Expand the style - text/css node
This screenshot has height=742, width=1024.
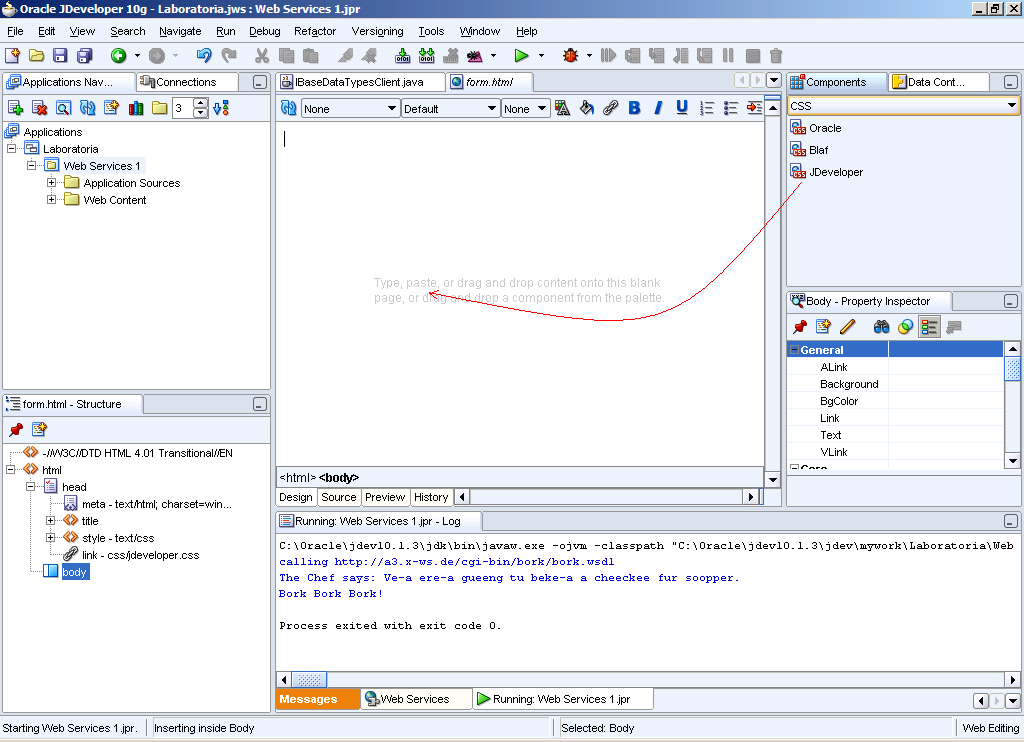click(x=50, y=538)
